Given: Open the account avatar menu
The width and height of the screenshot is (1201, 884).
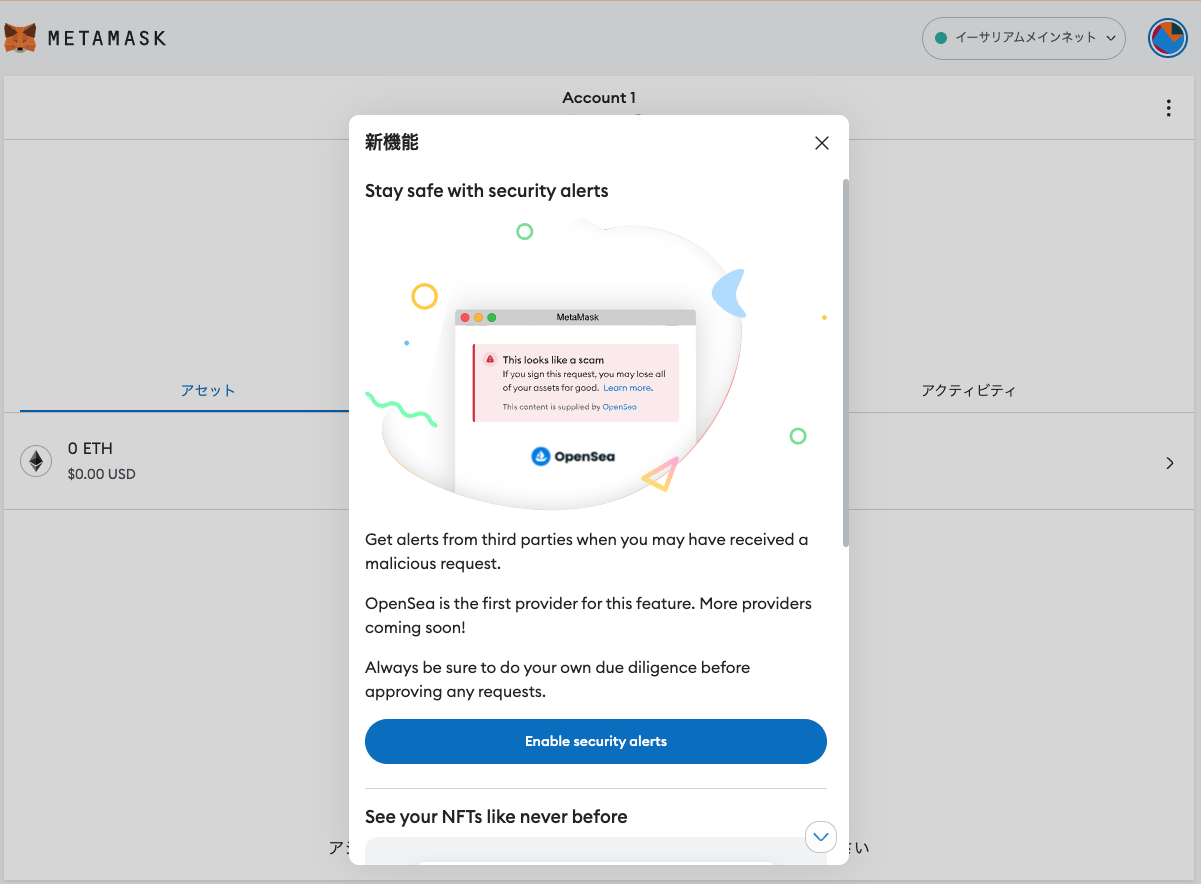Looking at the screenshot, I should pos(1167,38).
